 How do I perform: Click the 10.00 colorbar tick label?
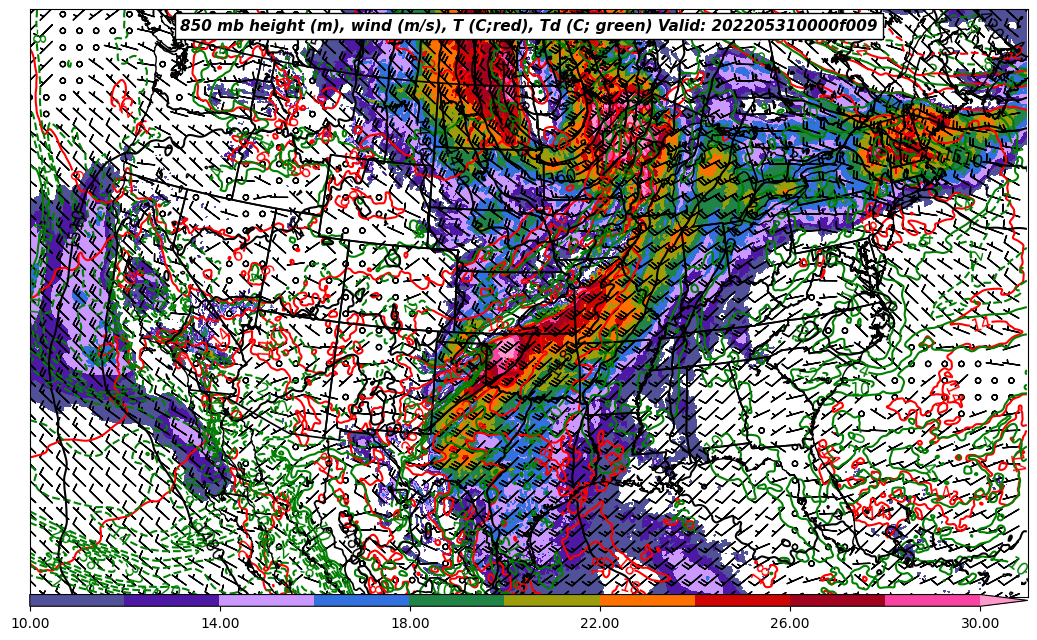[x=30, y=623]
